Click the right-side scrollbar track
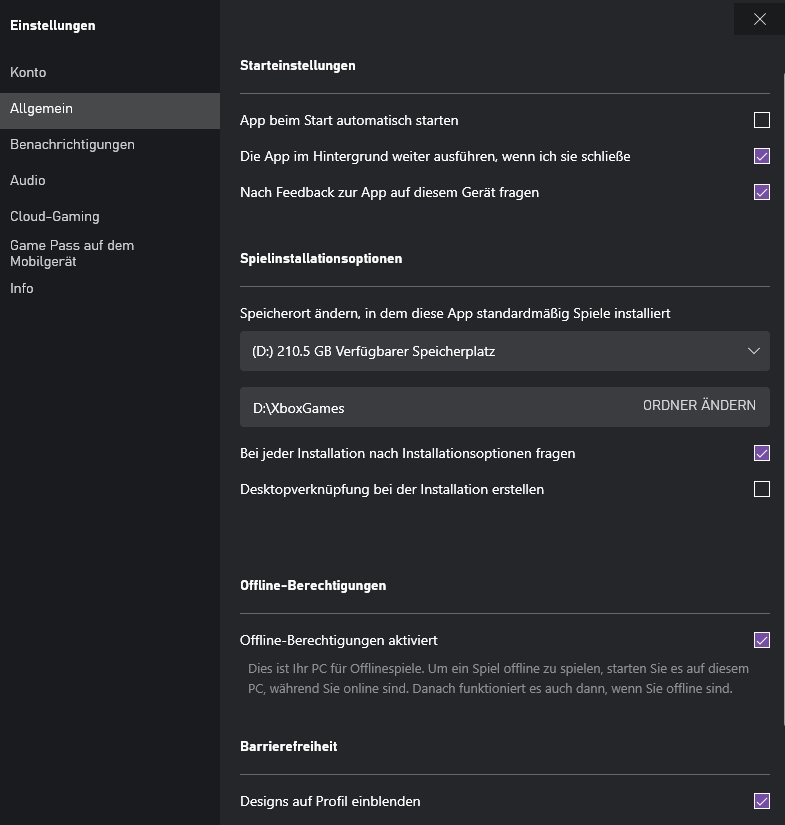Screen dimensions: 785x825 click(779, 400)
